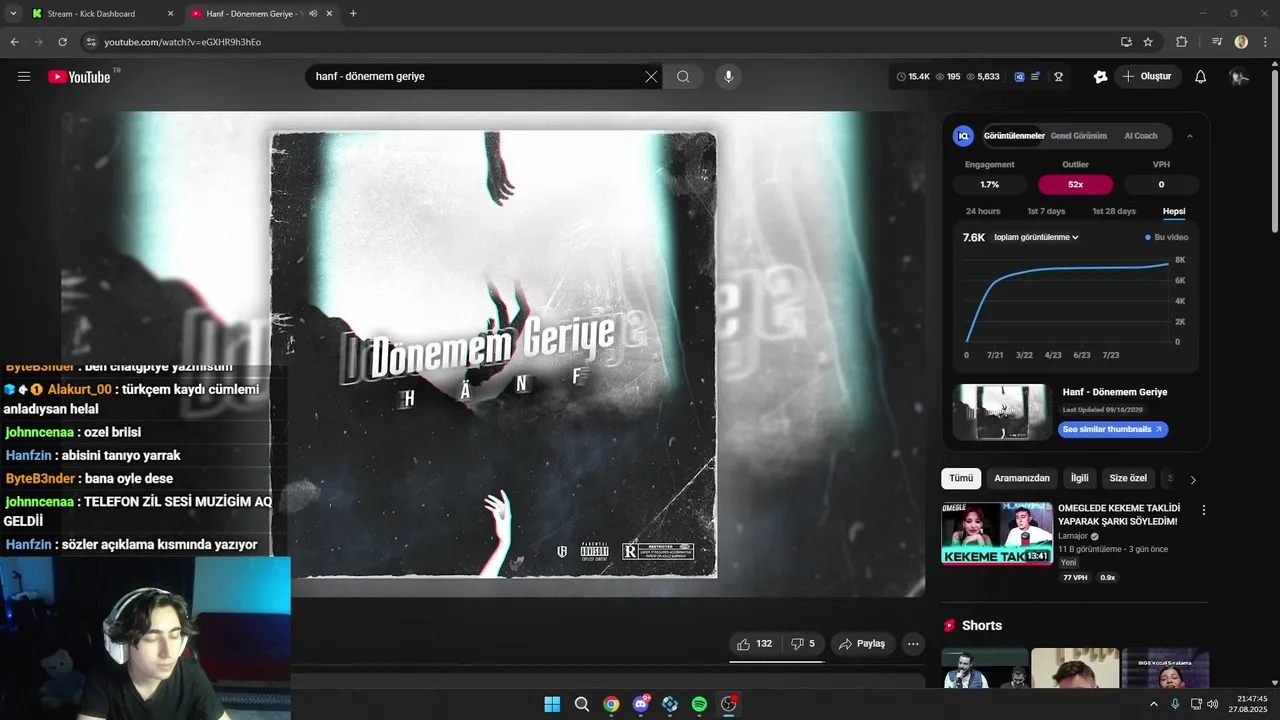Show more filter chips with the right arrow
Viewport: 1280px width, 720px height.
[x=1192, y=479]
